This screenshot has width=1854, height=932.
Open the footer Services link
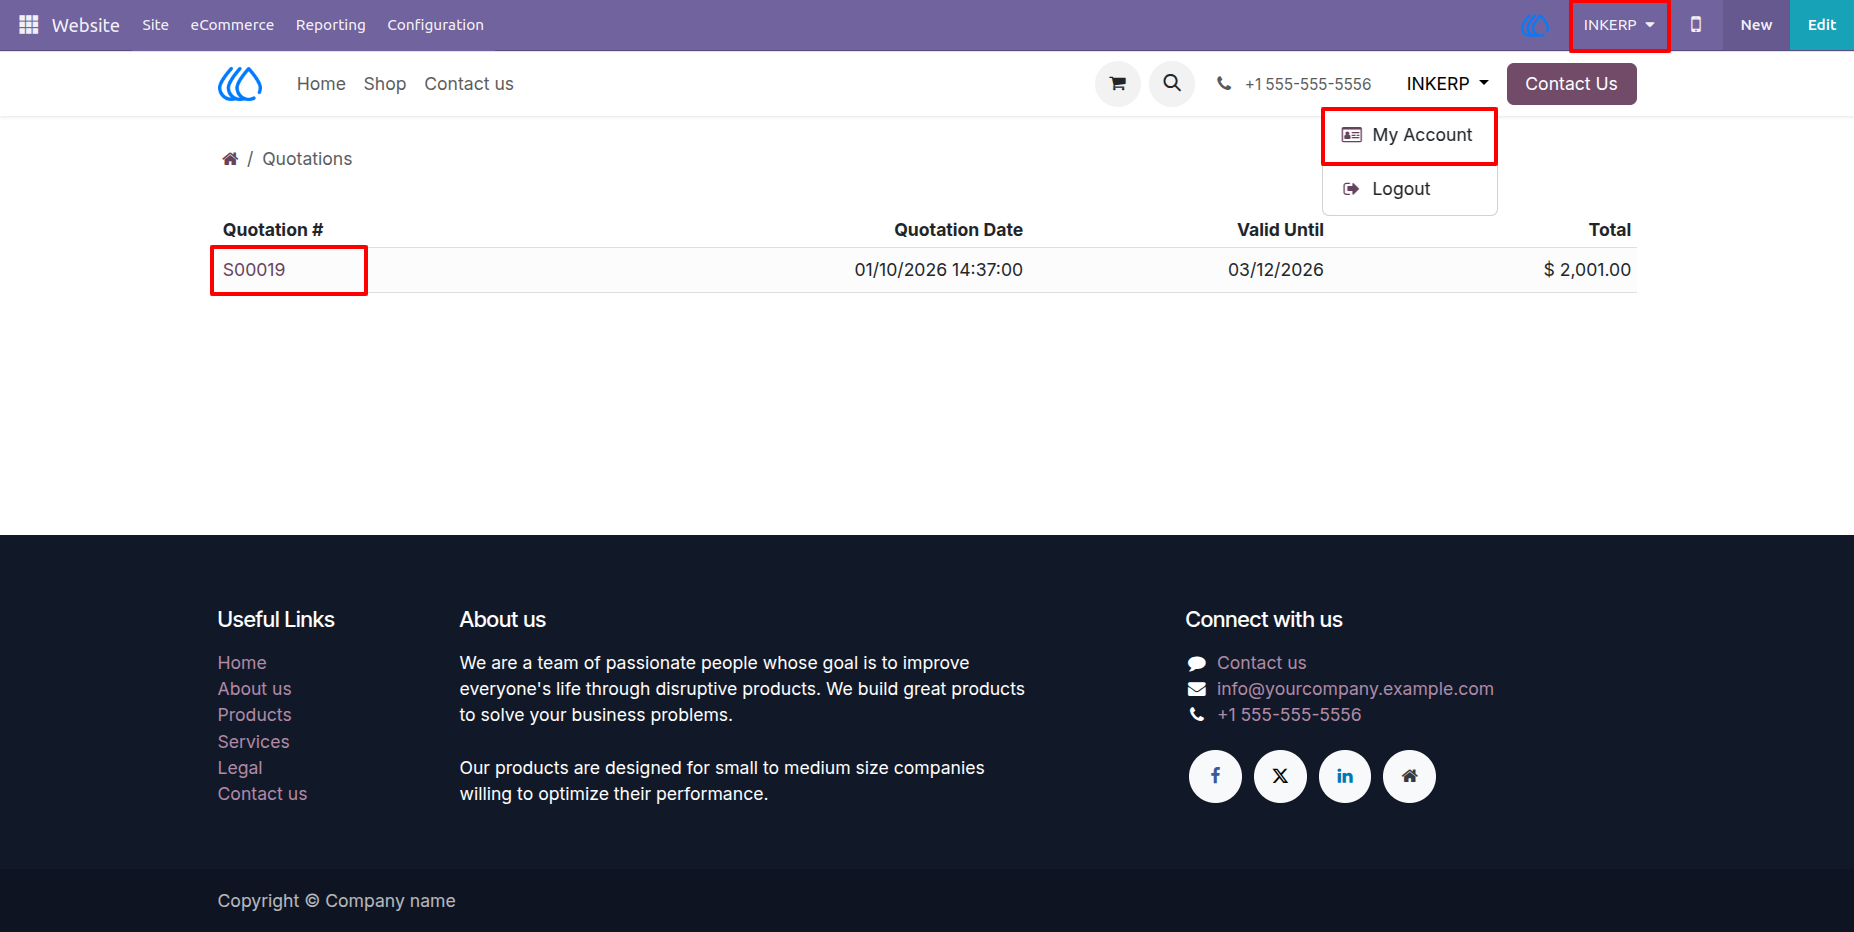click(x=254, y=742)
